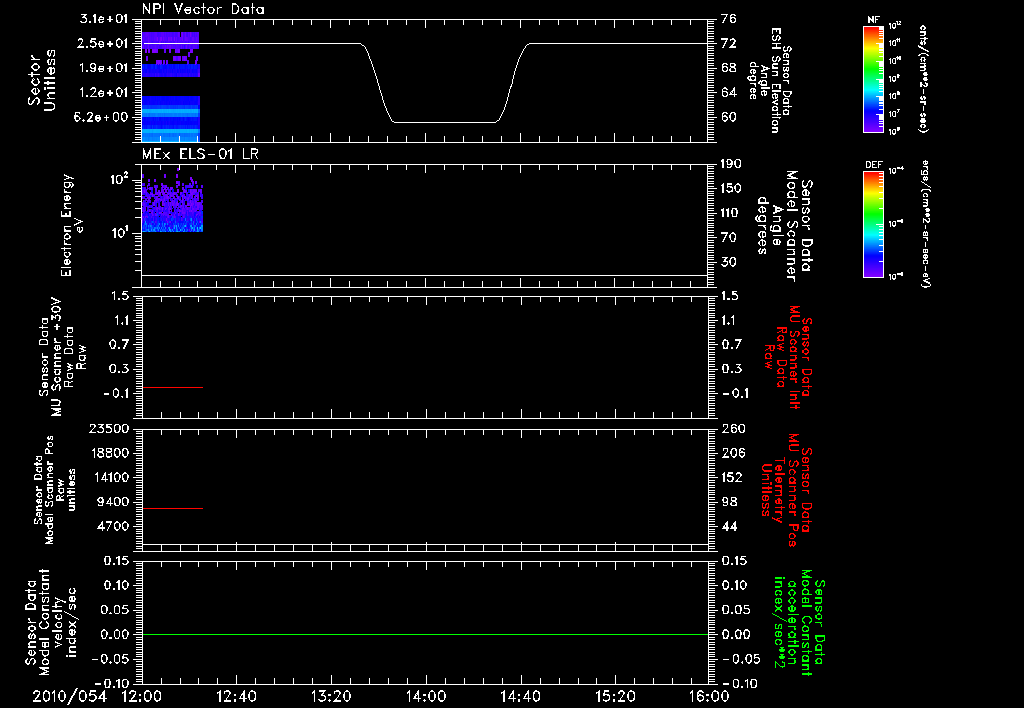Click the '190' scanner angle tick value
Image resolution: width=1024 pixels, height=708 pixels.
(732, 164)
